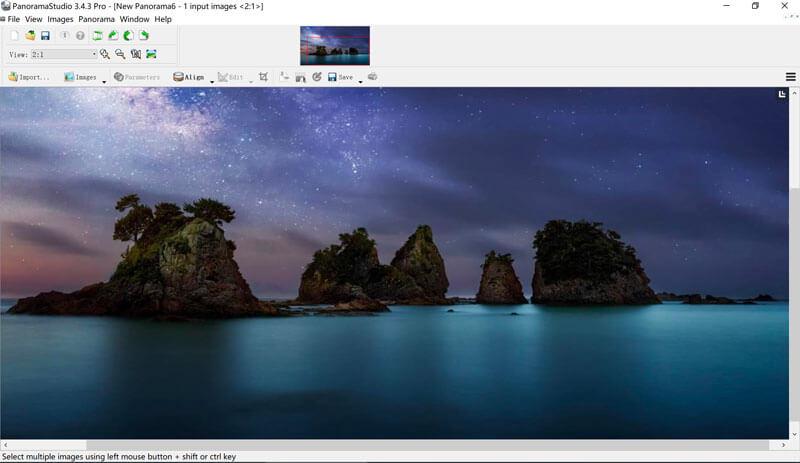Zoom in with the magnifier plus icon
This screenshot has width=800, height=463.
(x=105, y=54)
